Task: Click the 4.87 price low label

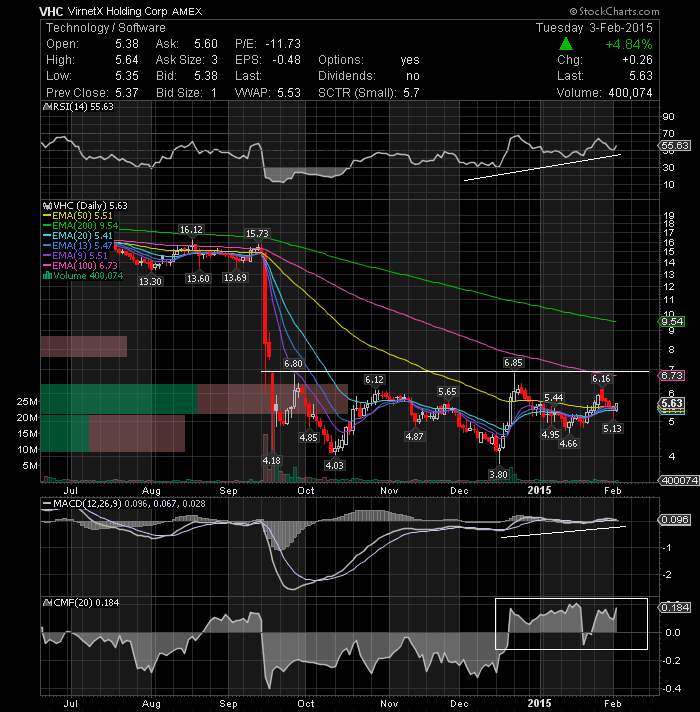Action: 414,437
